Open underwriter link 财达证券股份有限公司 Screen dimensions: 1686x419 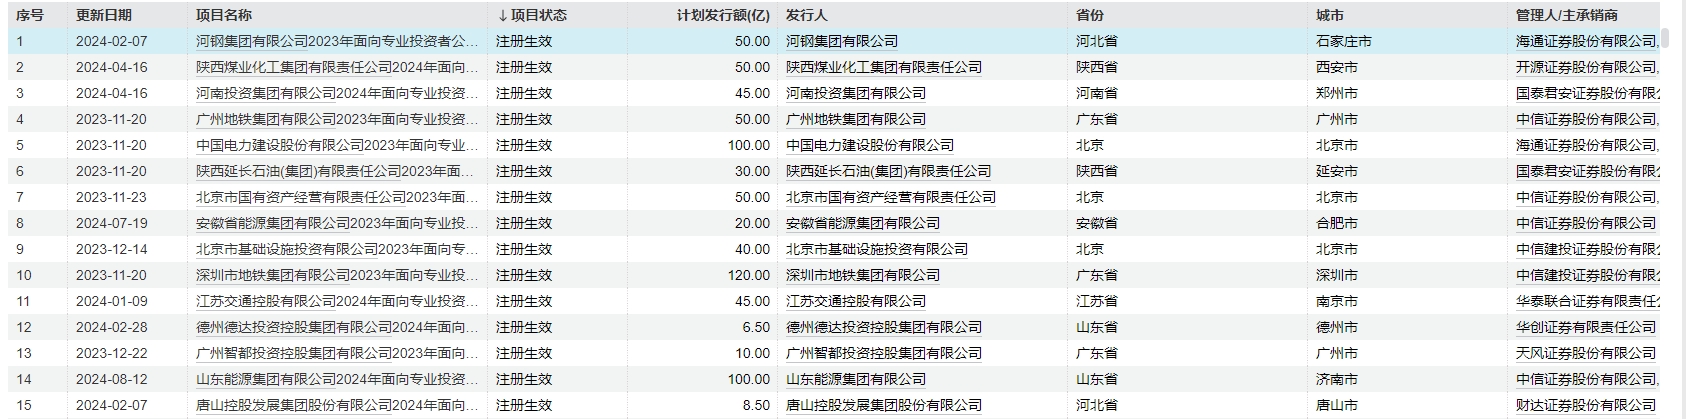tap(1586, 406)
